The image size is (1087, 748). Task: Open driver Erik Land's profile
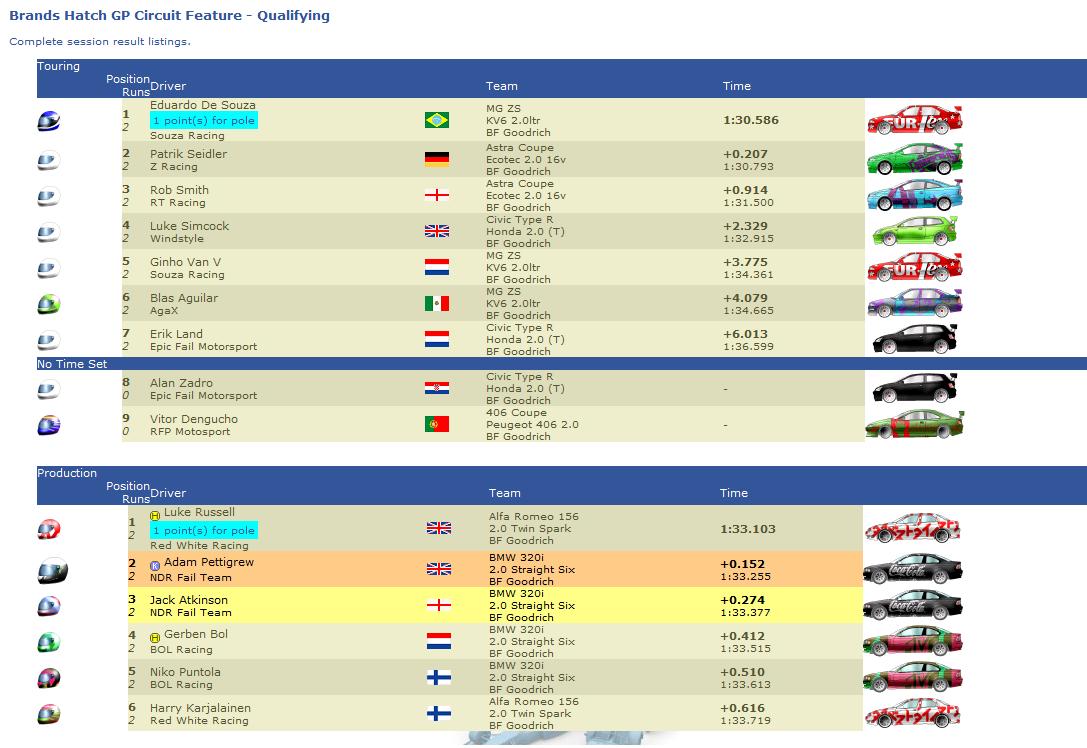coord(177,334)
